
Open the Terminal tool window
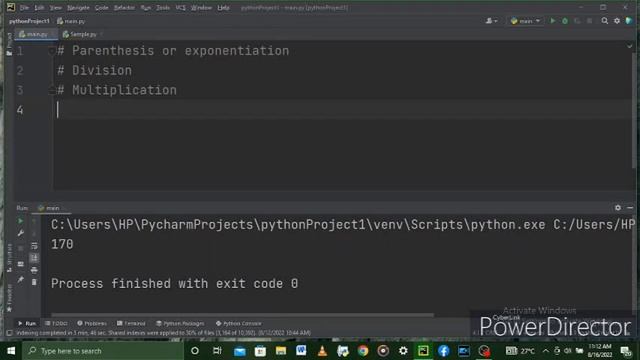pos(131,323)
